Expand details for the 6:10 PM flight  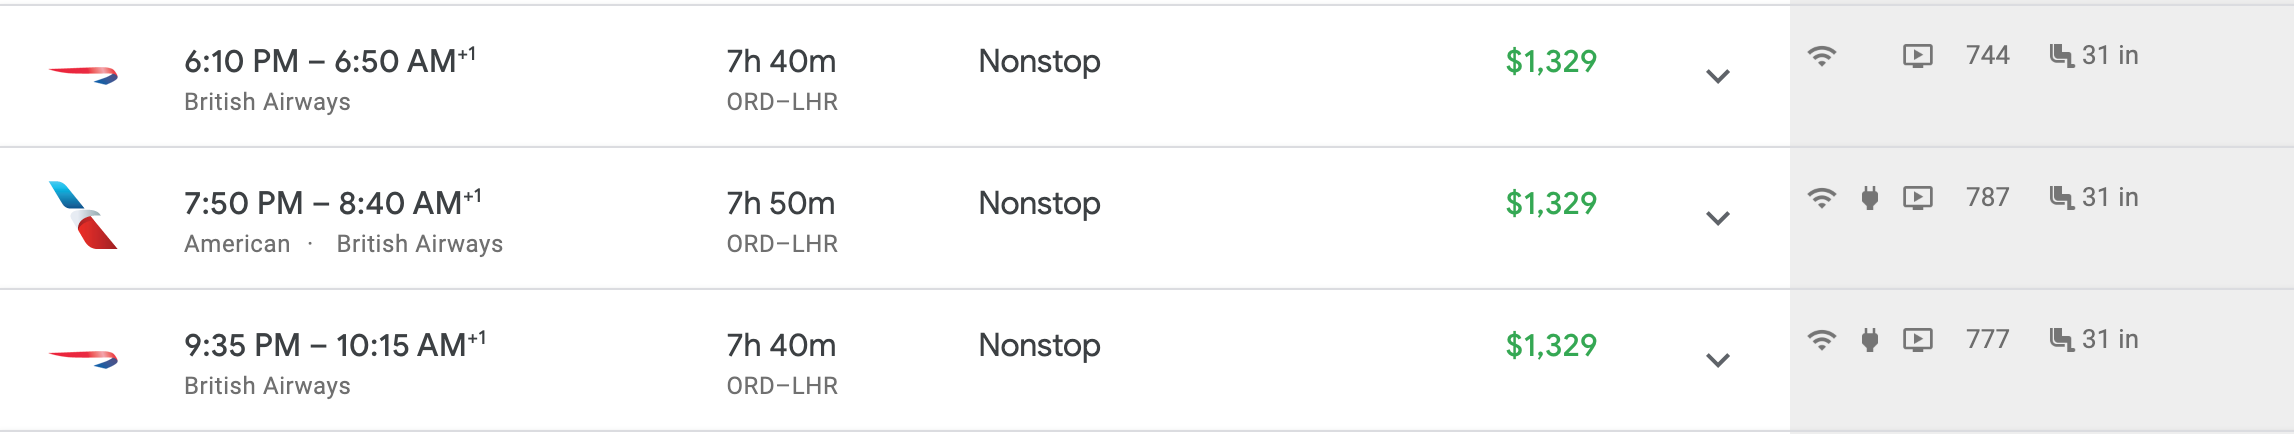[x=1717, y=77]
